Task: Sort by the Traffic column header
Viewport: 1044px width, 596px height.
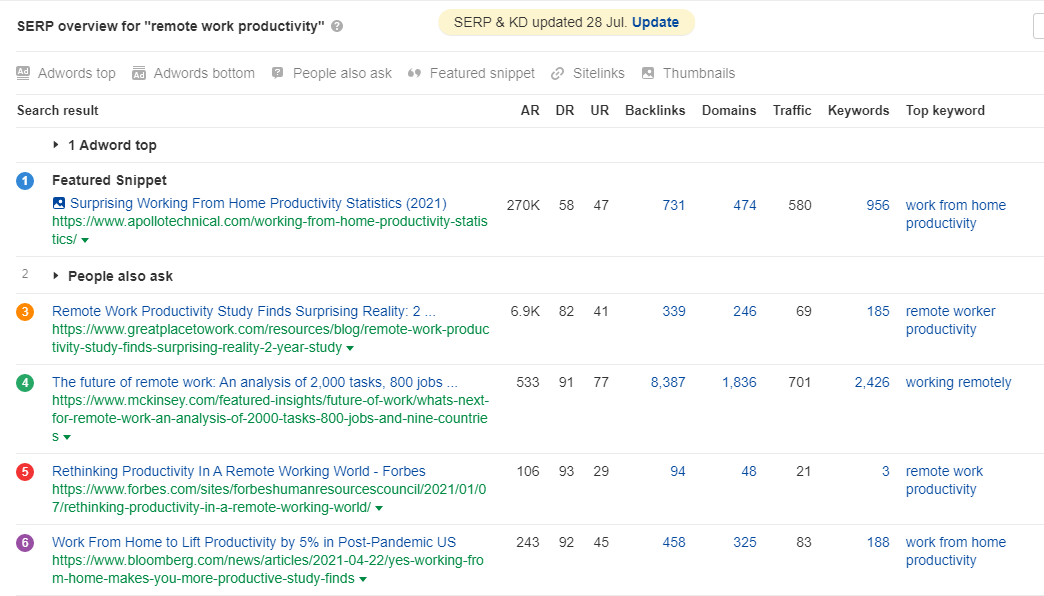Action: (792, 111)
